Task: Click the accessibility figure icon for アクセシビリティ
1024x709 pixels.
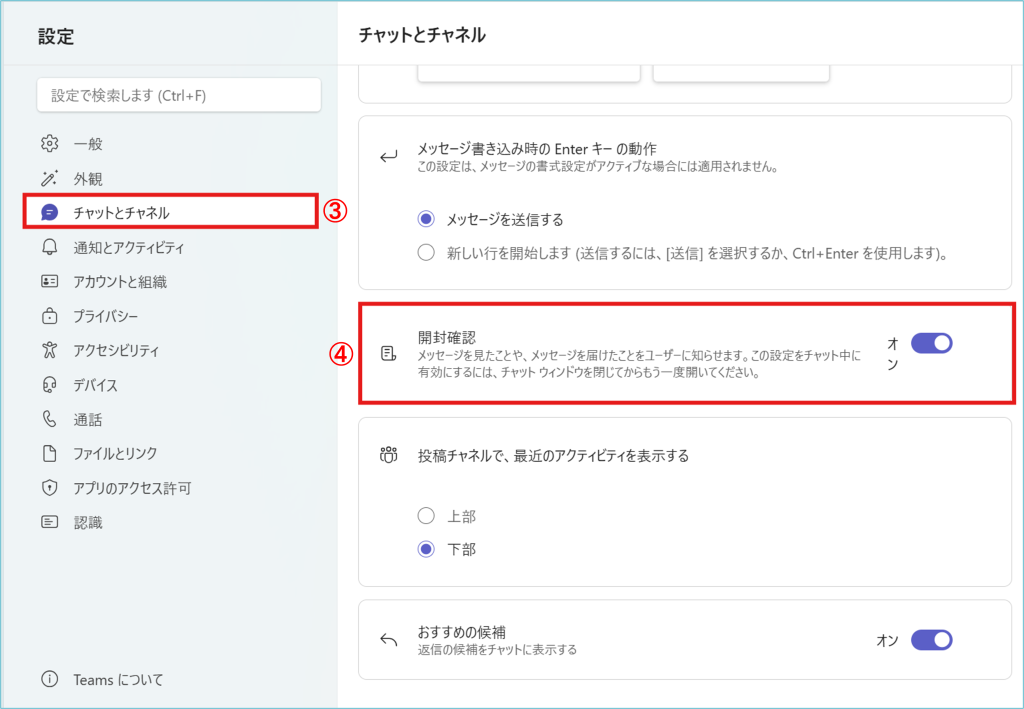Action: 49,351
